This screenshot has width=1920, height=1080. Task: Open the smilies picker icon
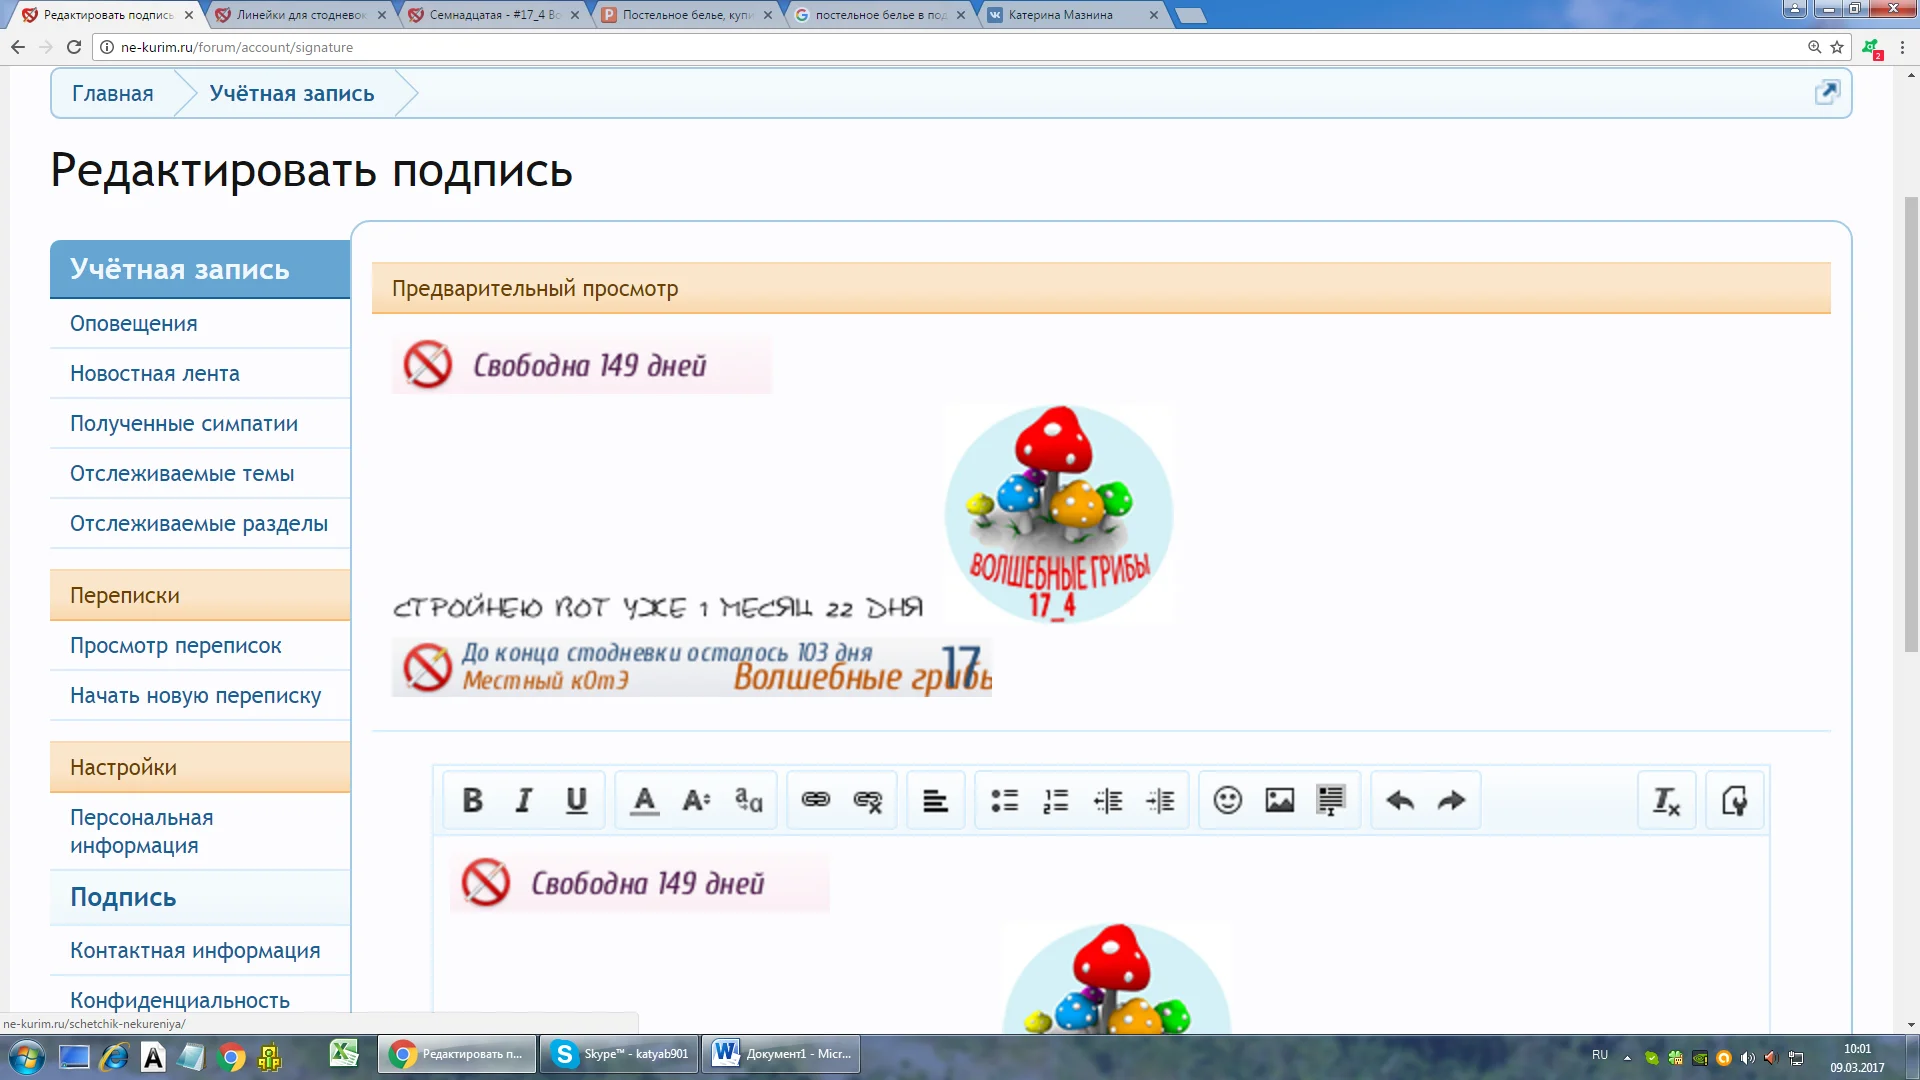point(1227,801)
